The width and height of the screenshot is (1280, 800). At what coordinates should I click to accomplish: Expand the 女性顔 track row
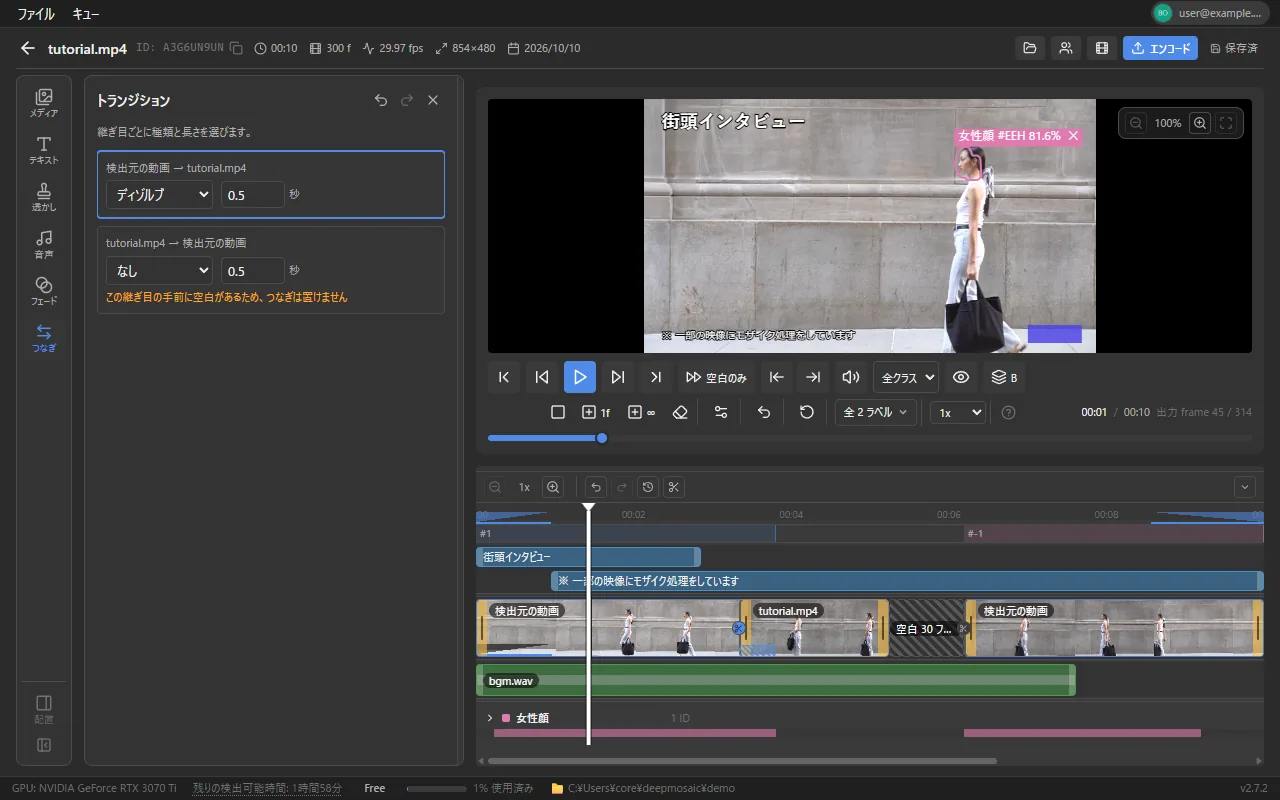pyautogui.click(x=490, y=718)
